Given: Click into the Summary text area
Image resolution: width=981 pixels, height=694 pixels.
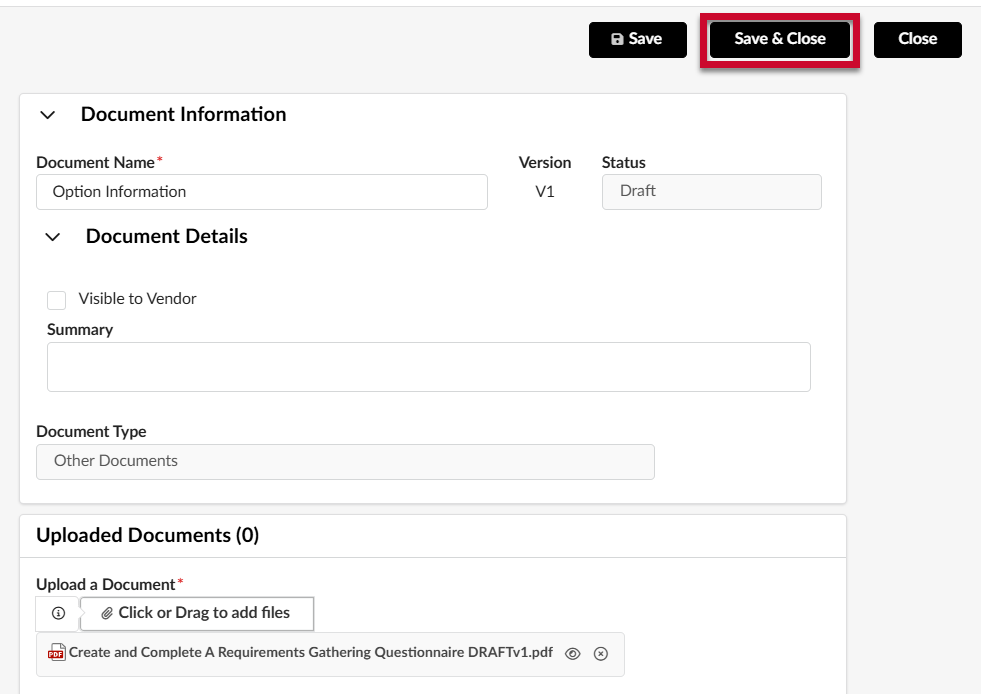Looking at the screenshot, I should [429, 367].
